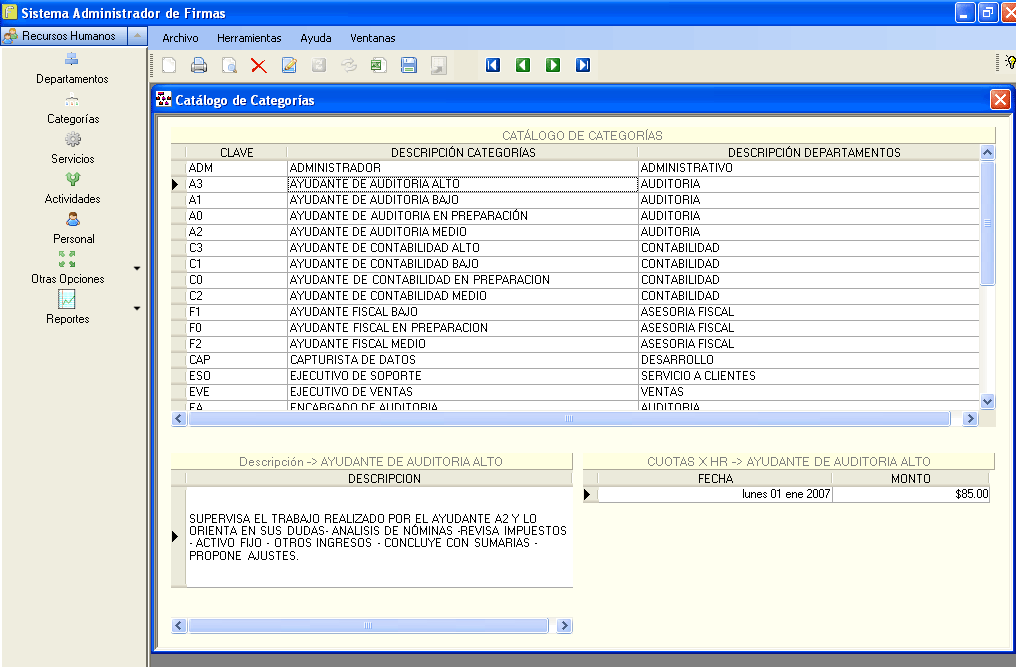Open the Ventanas menu
1016x667 pixels.
point(373,38)
